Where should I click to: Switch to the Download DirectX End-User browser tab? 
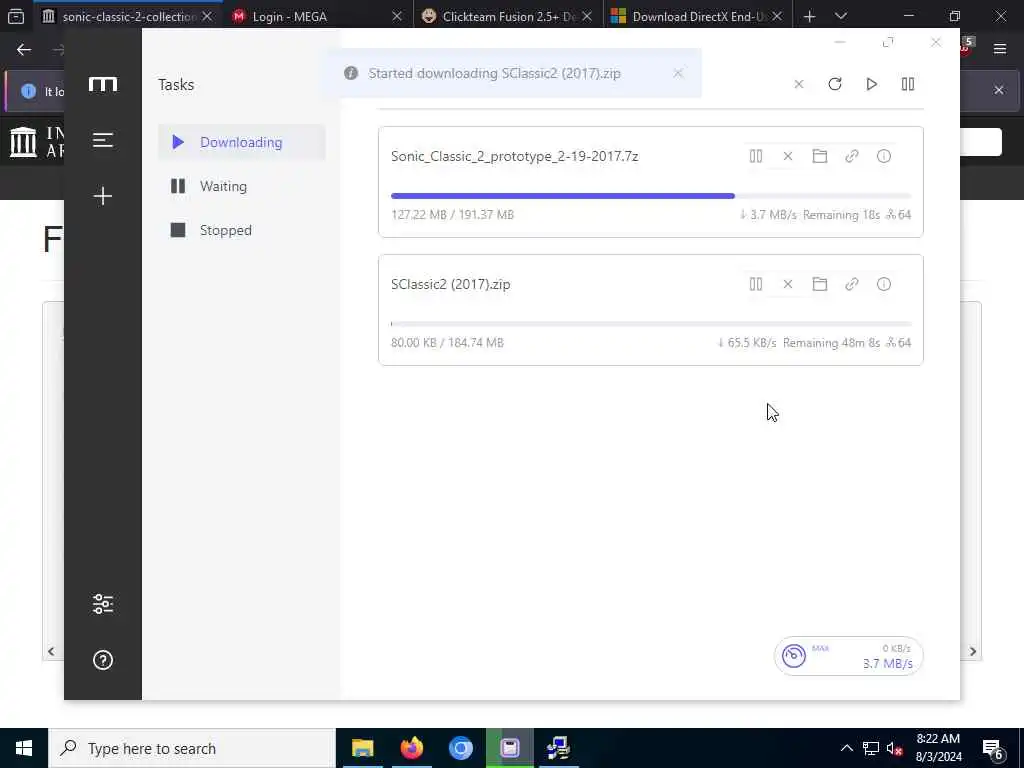[x=699, y=16]
